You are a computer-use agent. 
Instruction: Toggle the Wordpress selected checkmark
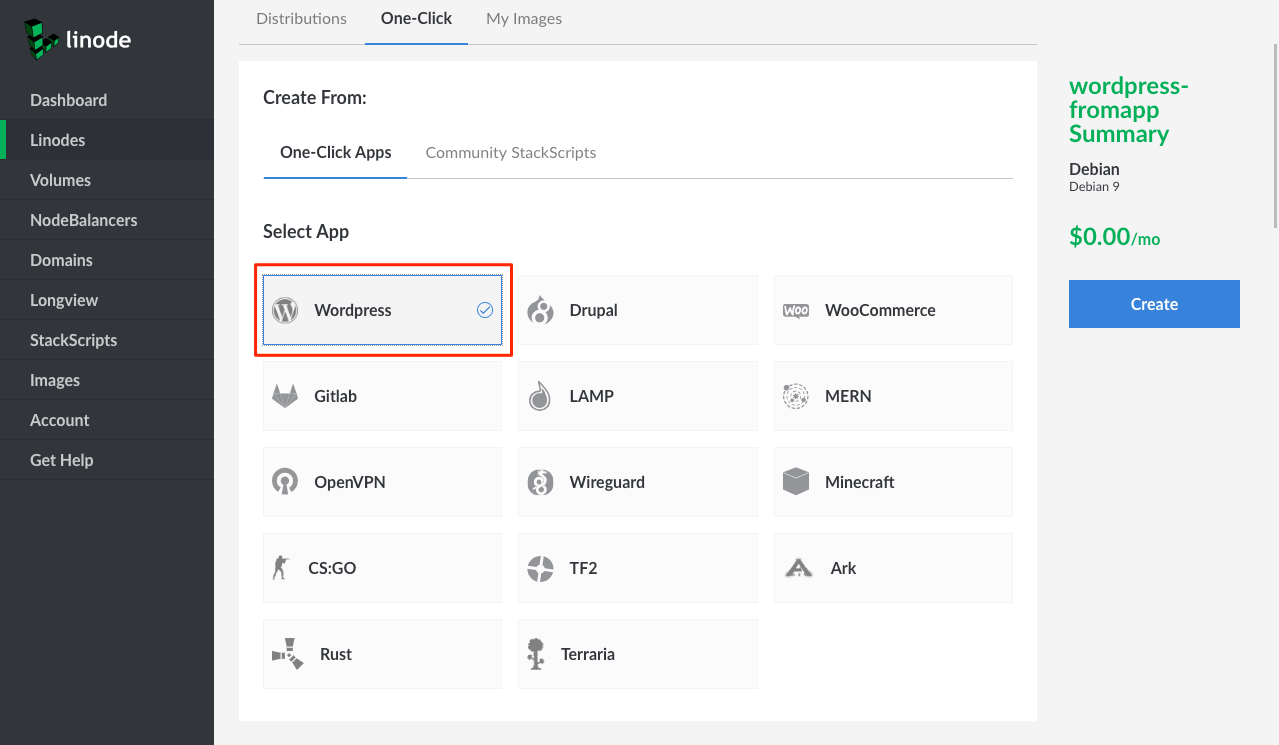[x=485, y=310]
